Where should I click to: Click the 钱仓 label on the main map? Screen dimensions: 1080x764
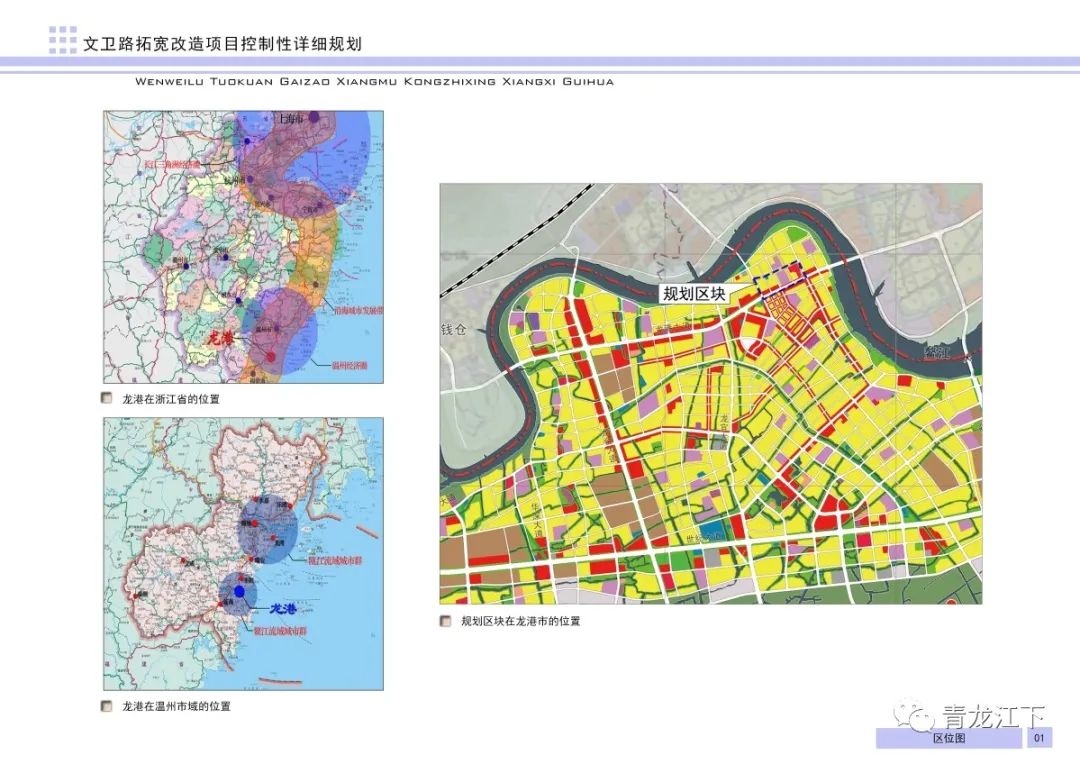[454, 329]
